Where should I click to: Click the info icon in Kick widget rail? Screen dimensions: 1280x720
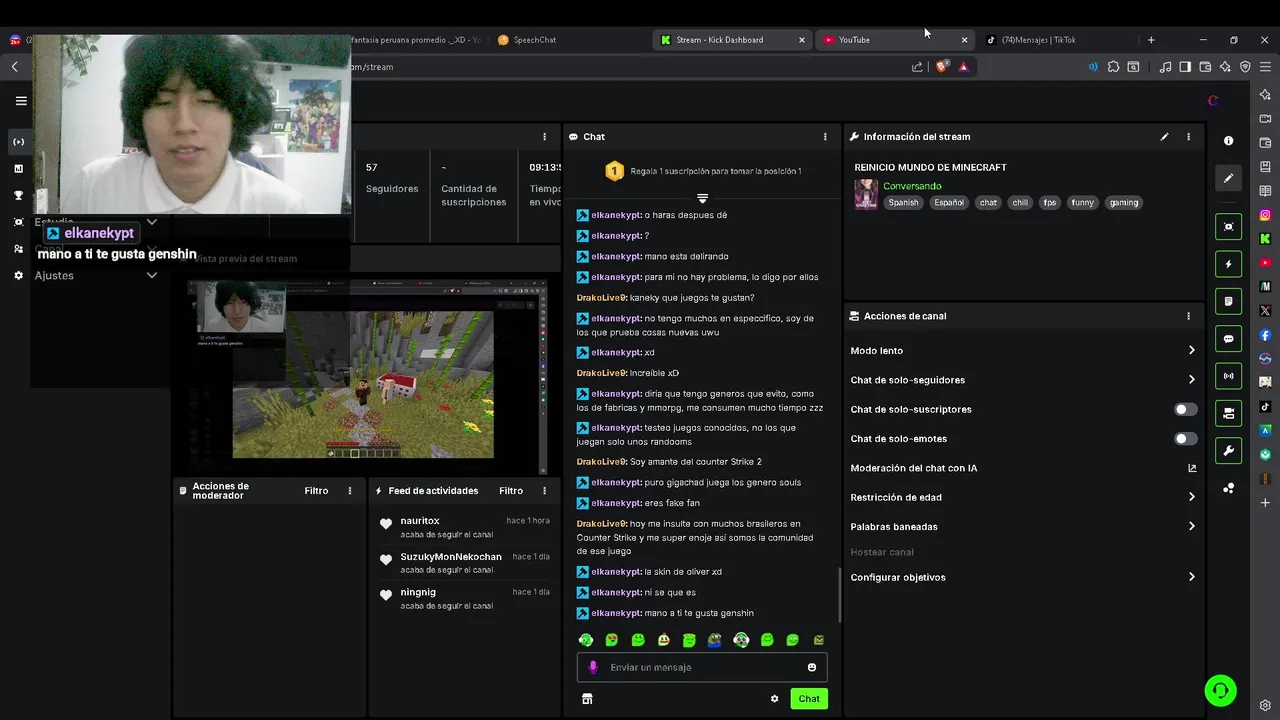click(1229, 141)
